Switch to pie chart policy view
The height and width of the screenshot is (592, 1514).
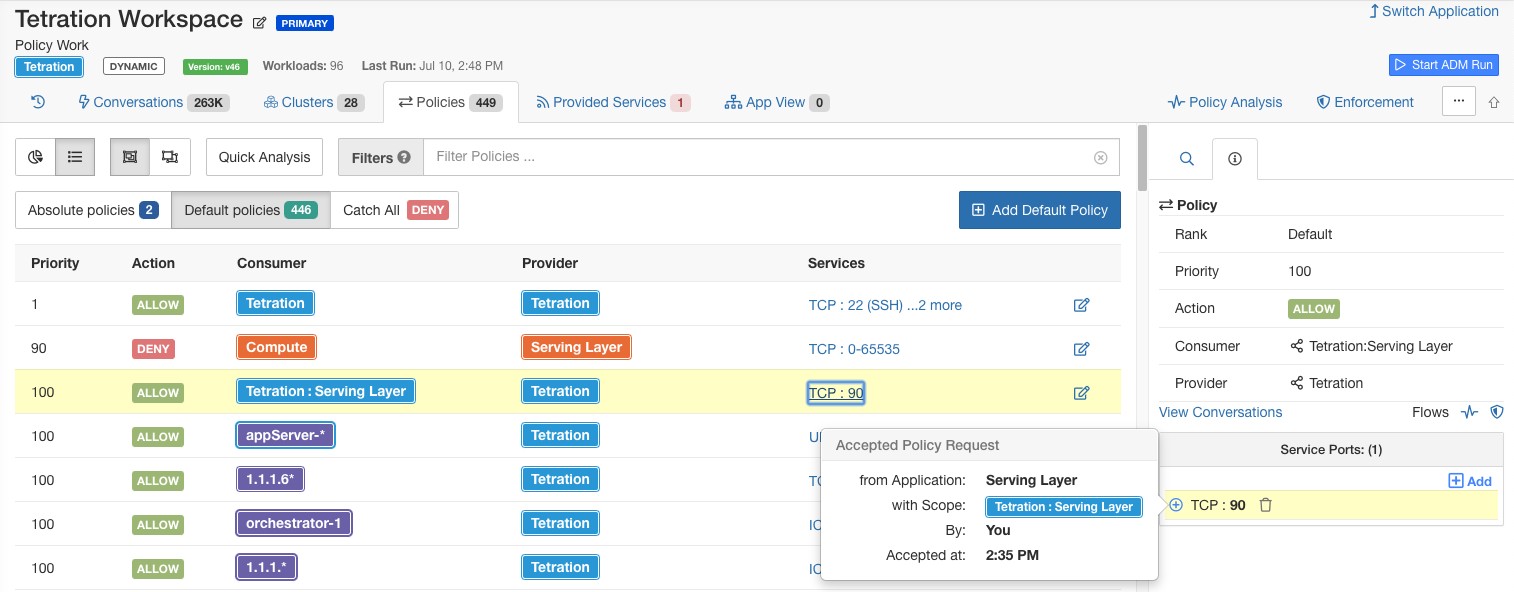tap(35, 157)
